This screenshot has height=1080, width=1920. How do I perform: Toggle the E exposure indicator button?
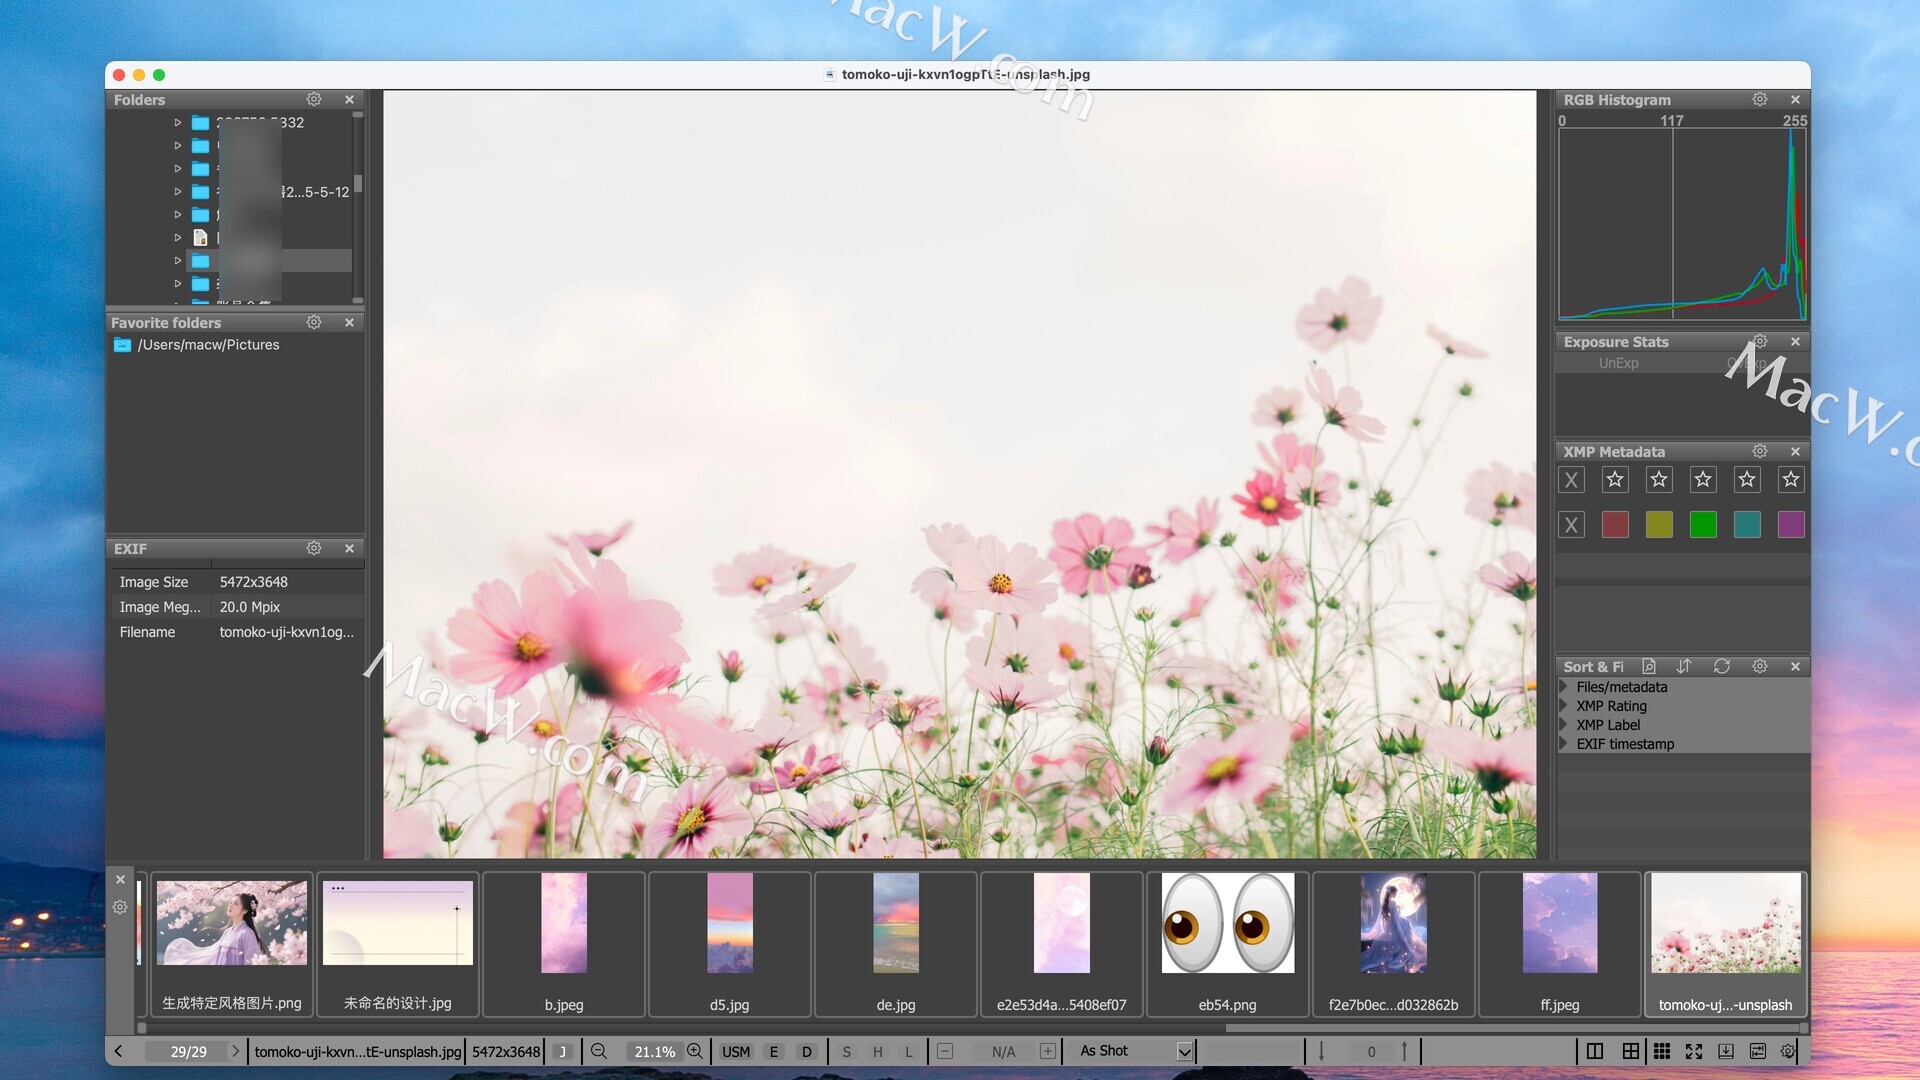point(773,1051)
